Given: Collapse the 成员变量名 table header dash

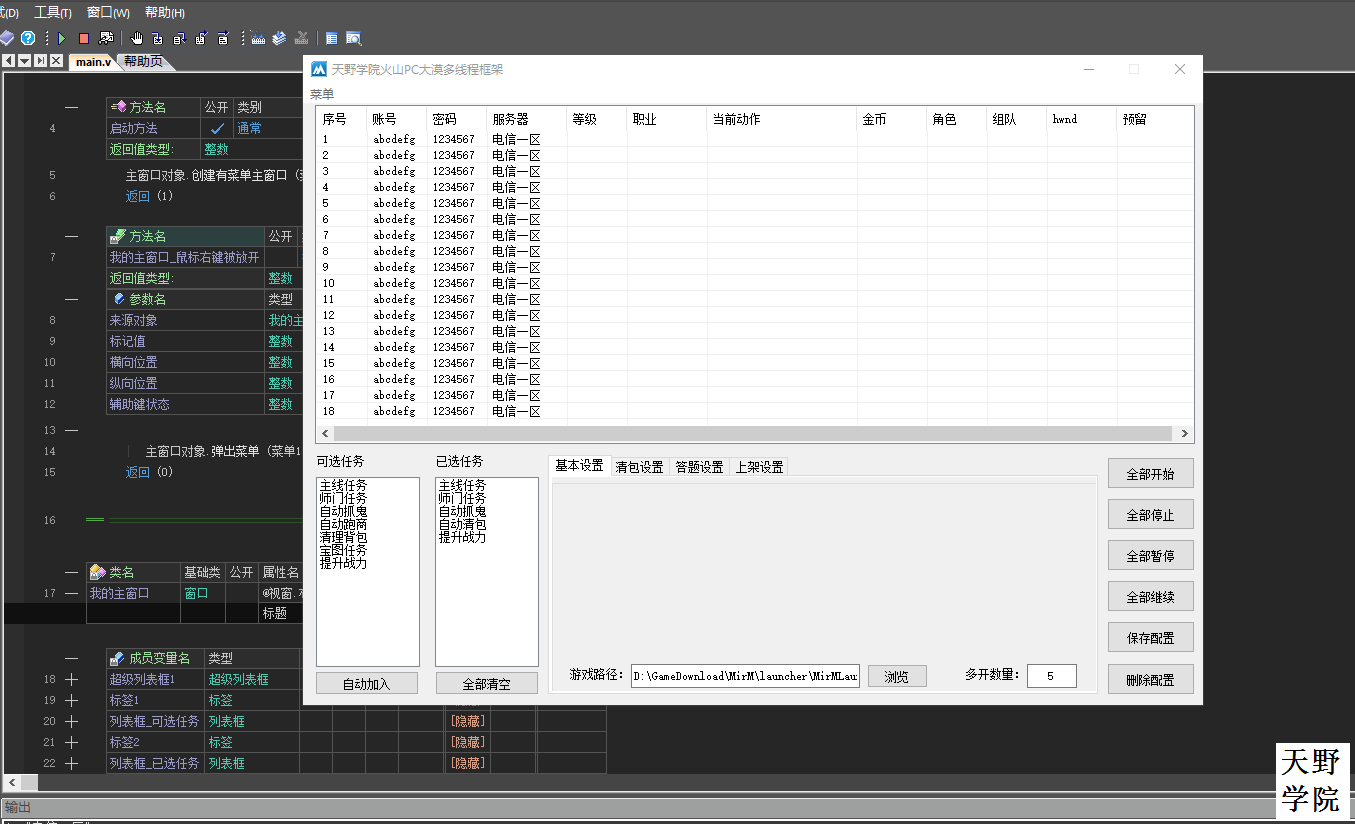Looking at the screenshot, I should pos(71,658).
